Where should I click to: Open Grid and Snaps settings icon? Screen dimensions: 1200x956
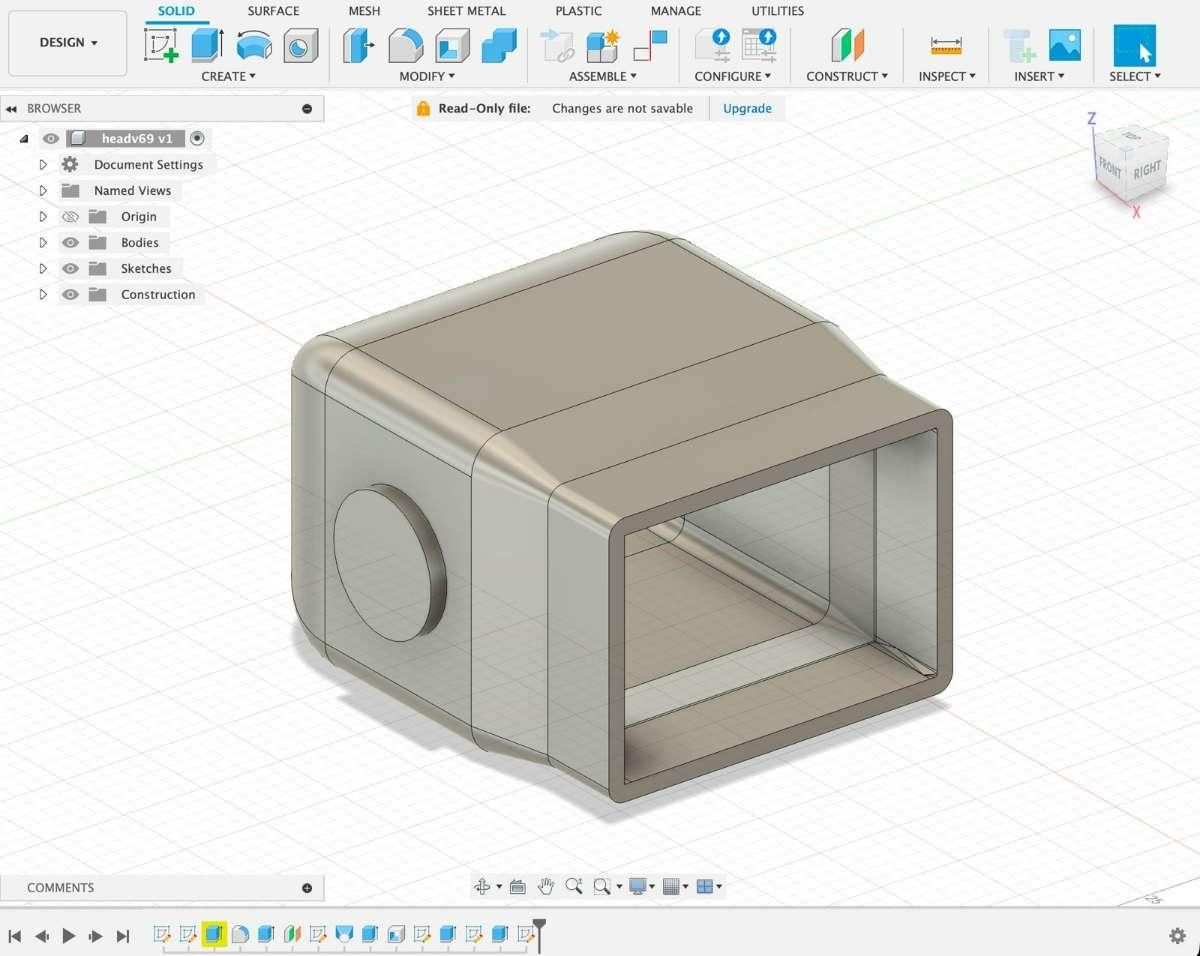click(x=672, y=886)
